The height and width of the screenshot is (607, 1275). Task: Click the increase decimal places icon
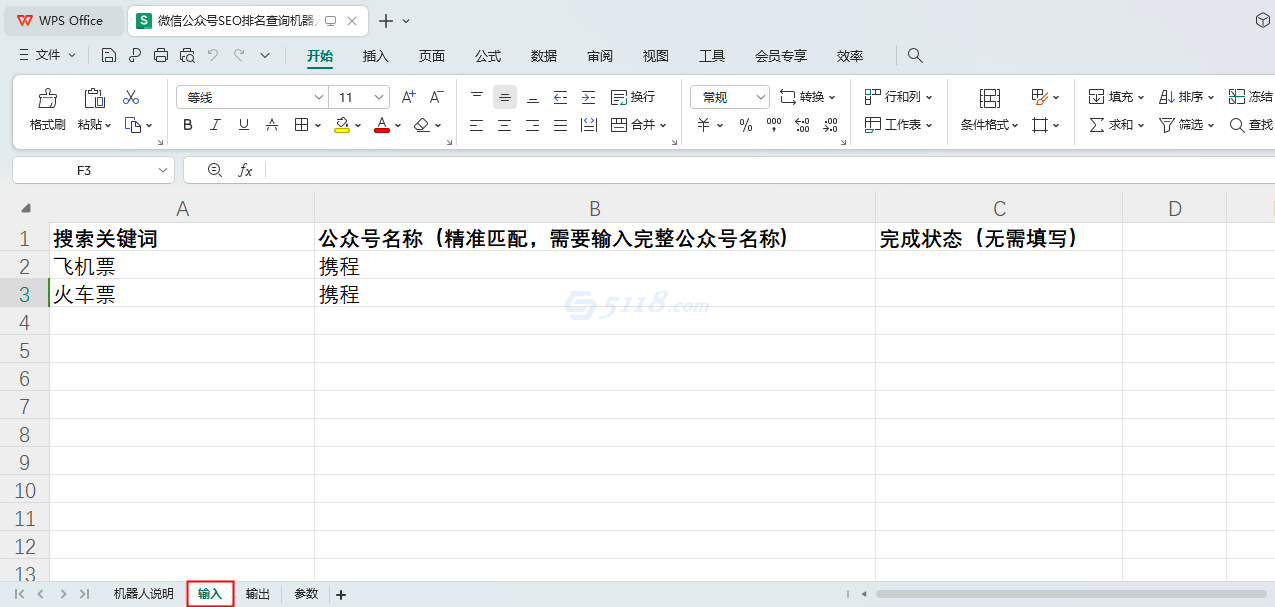click(802, 124)
